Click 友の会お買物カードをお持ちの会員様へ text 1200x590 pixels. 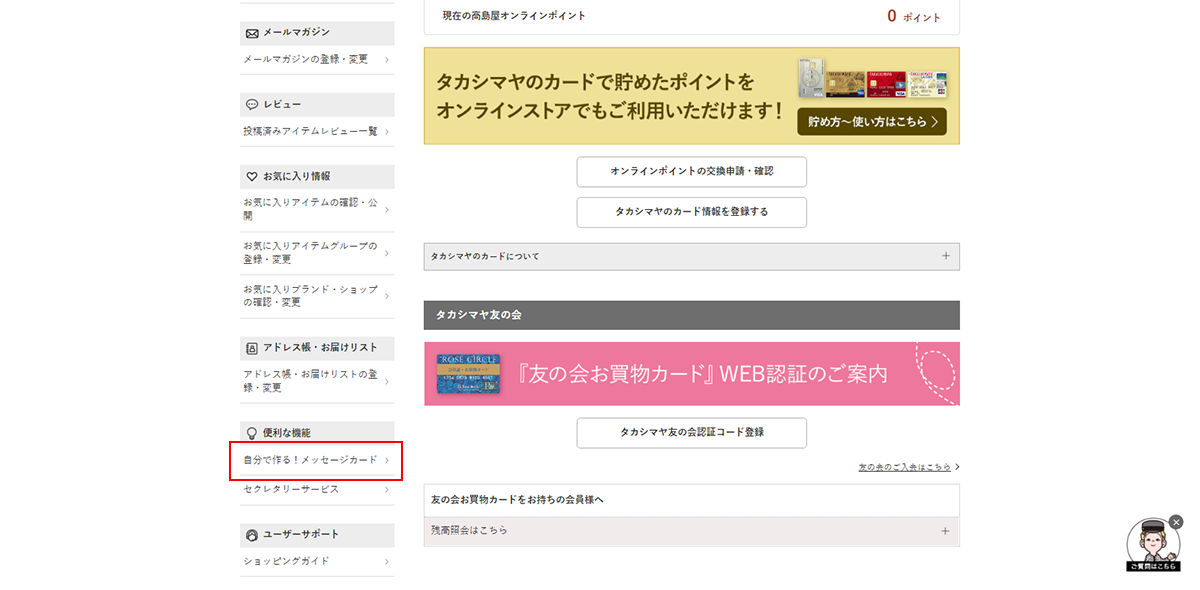point(517,499)
